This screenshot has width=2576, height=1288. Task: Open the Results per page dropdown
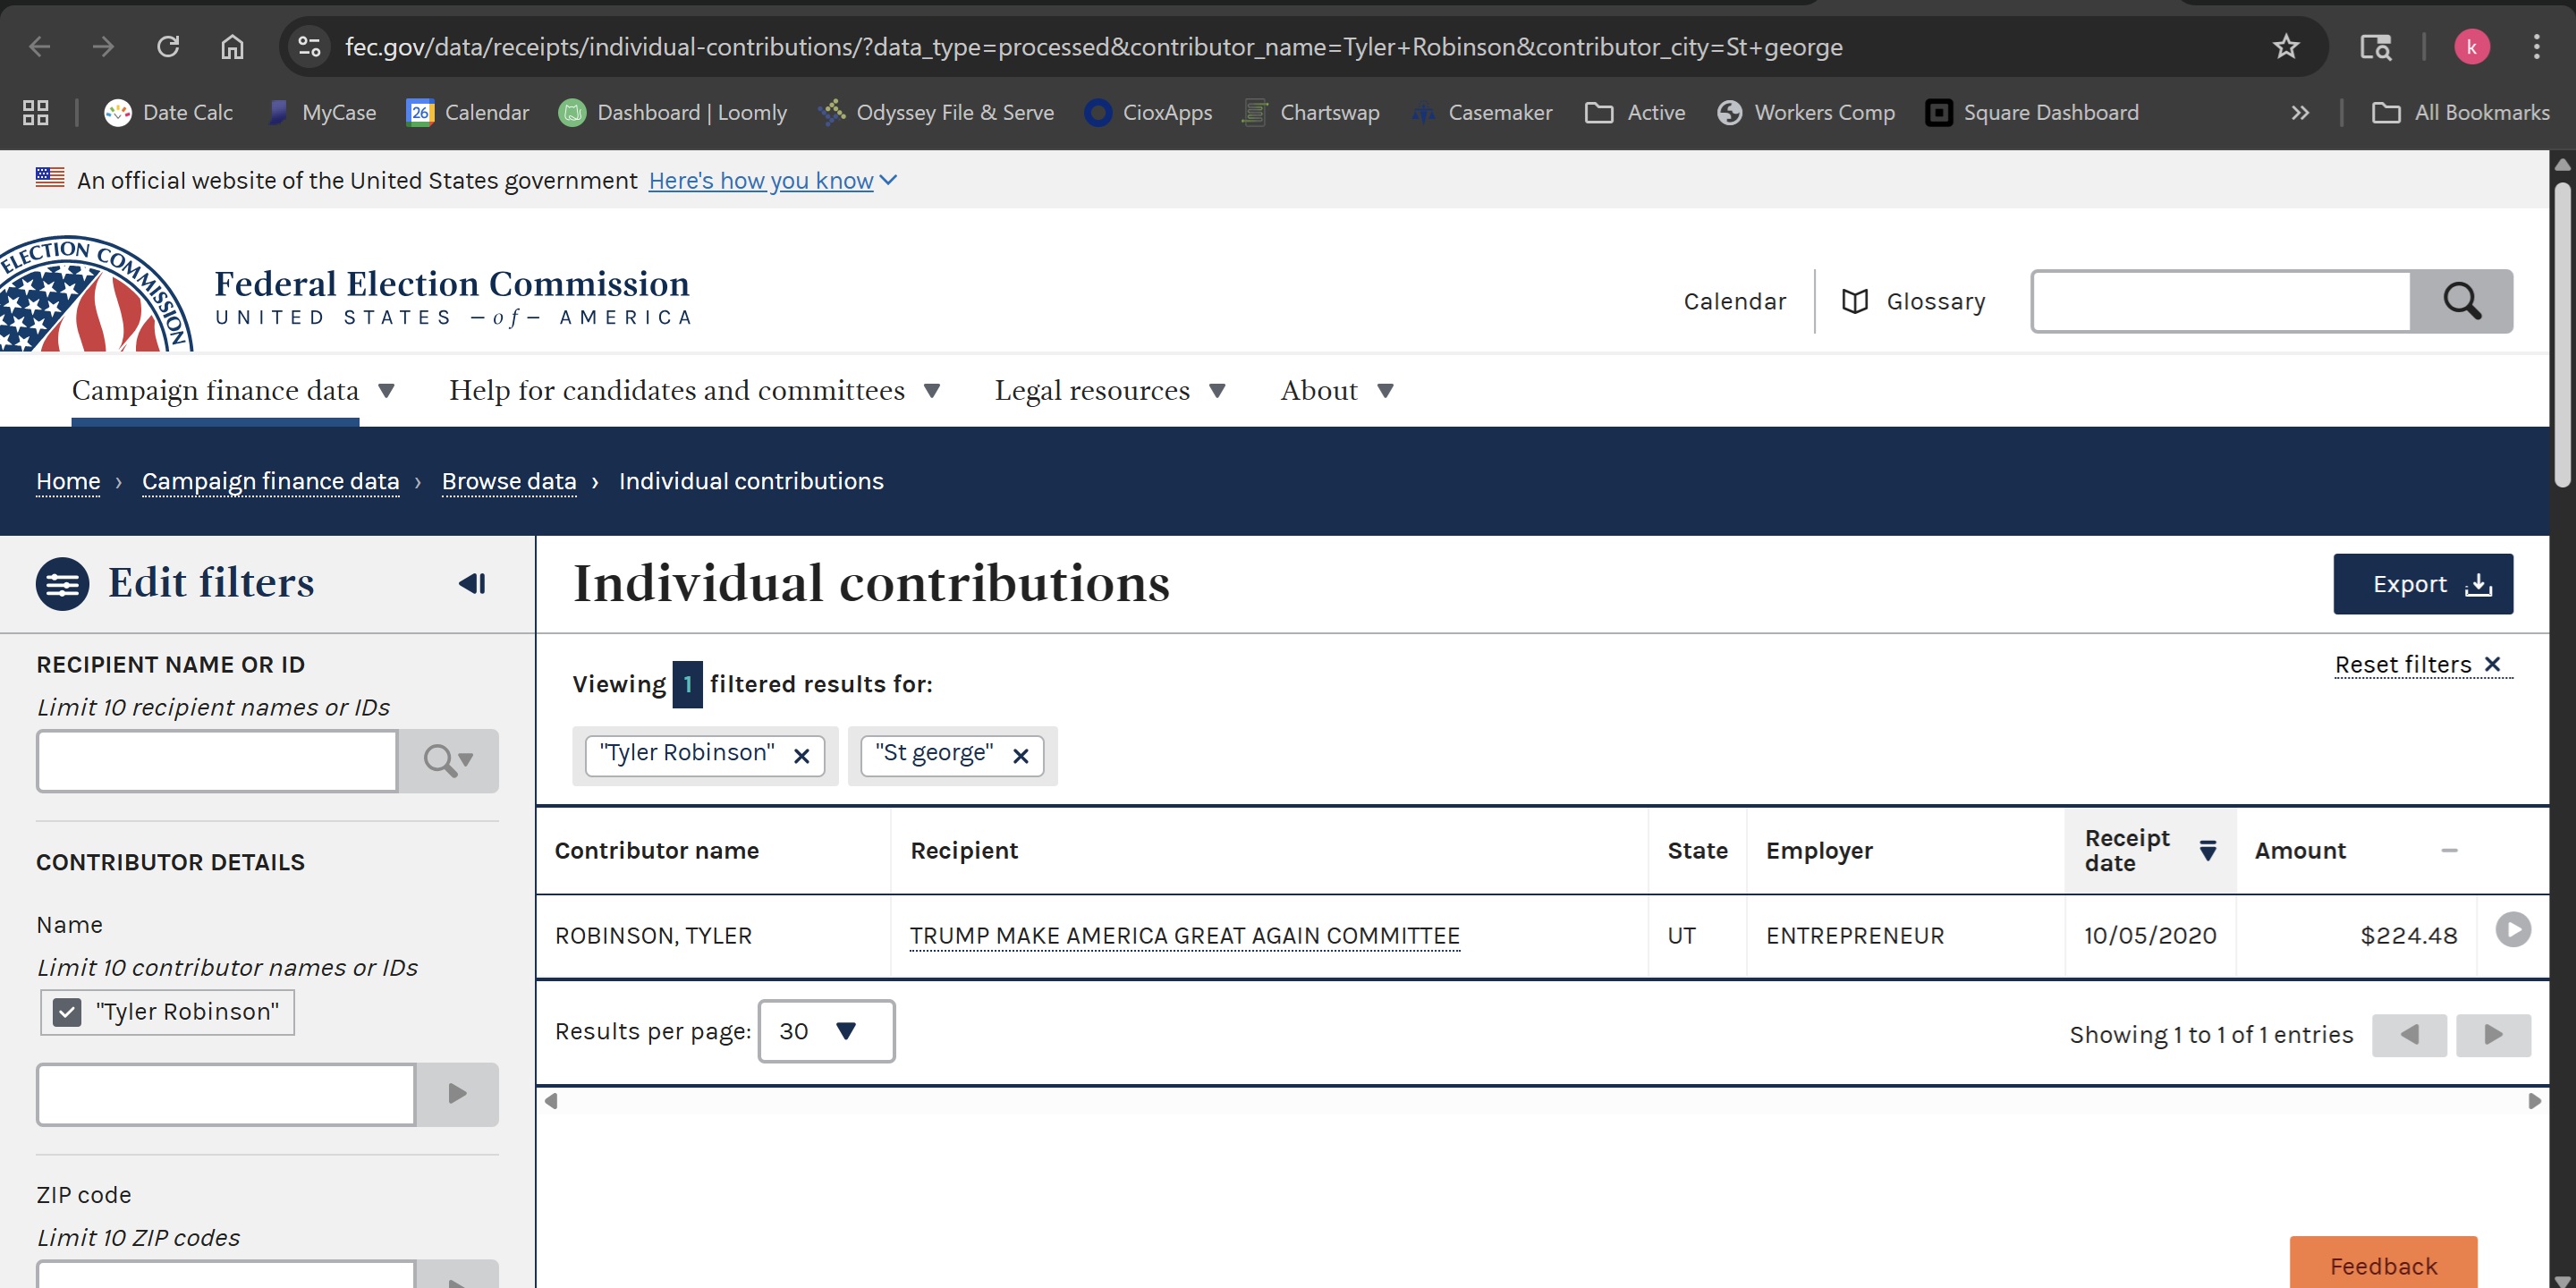[x=825, y=1031]
